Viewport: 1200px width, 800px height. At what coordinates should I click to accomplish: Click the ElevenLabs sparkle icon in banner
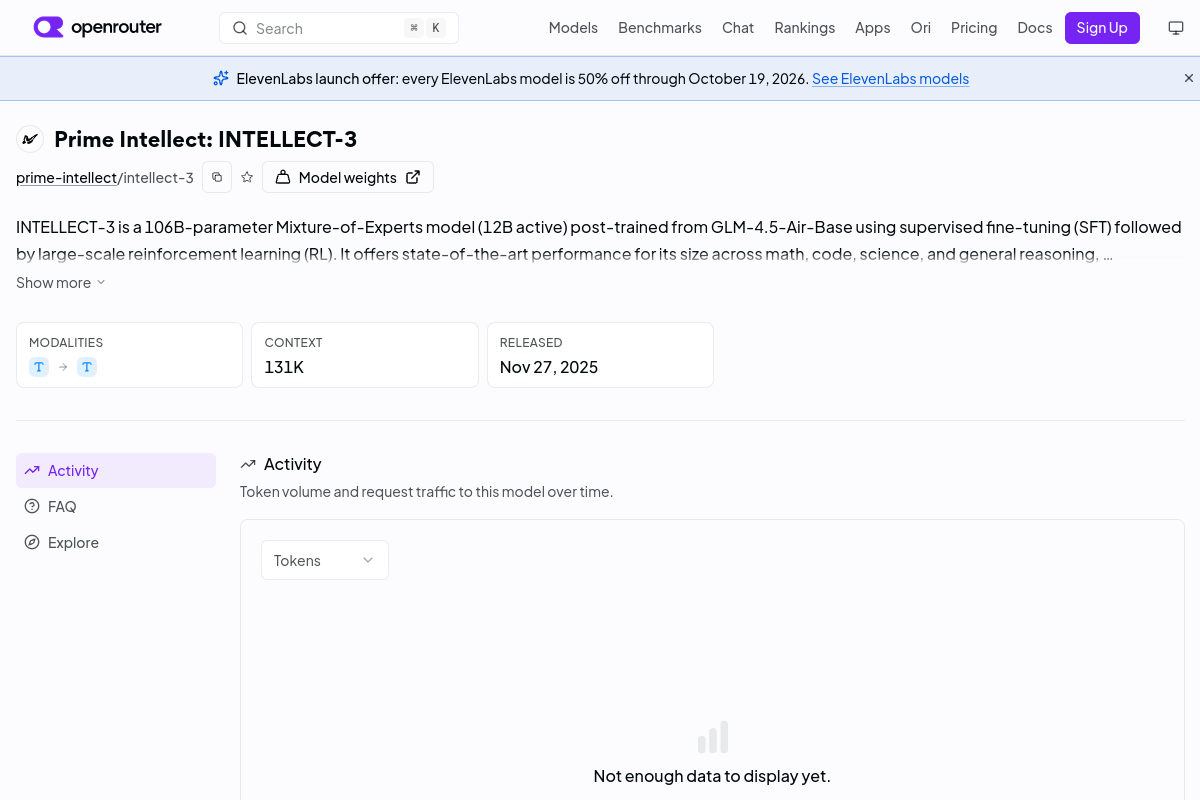[221, 78]
